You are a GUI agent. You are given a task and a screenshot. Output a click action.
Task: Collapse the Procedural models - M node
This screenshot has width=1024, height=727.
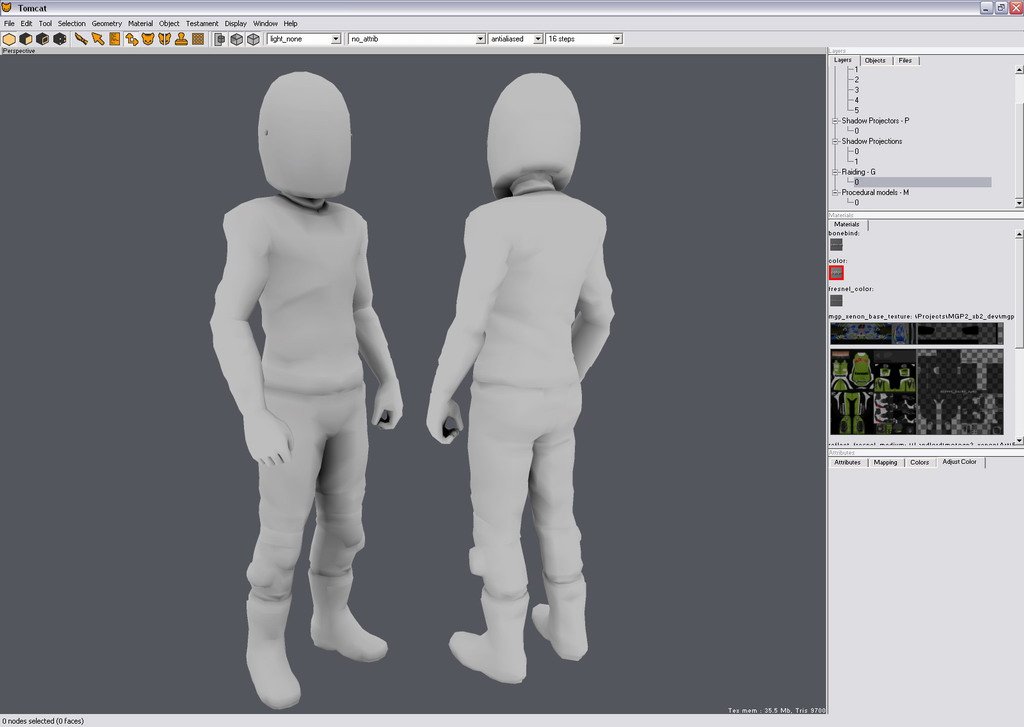point(835,193)
